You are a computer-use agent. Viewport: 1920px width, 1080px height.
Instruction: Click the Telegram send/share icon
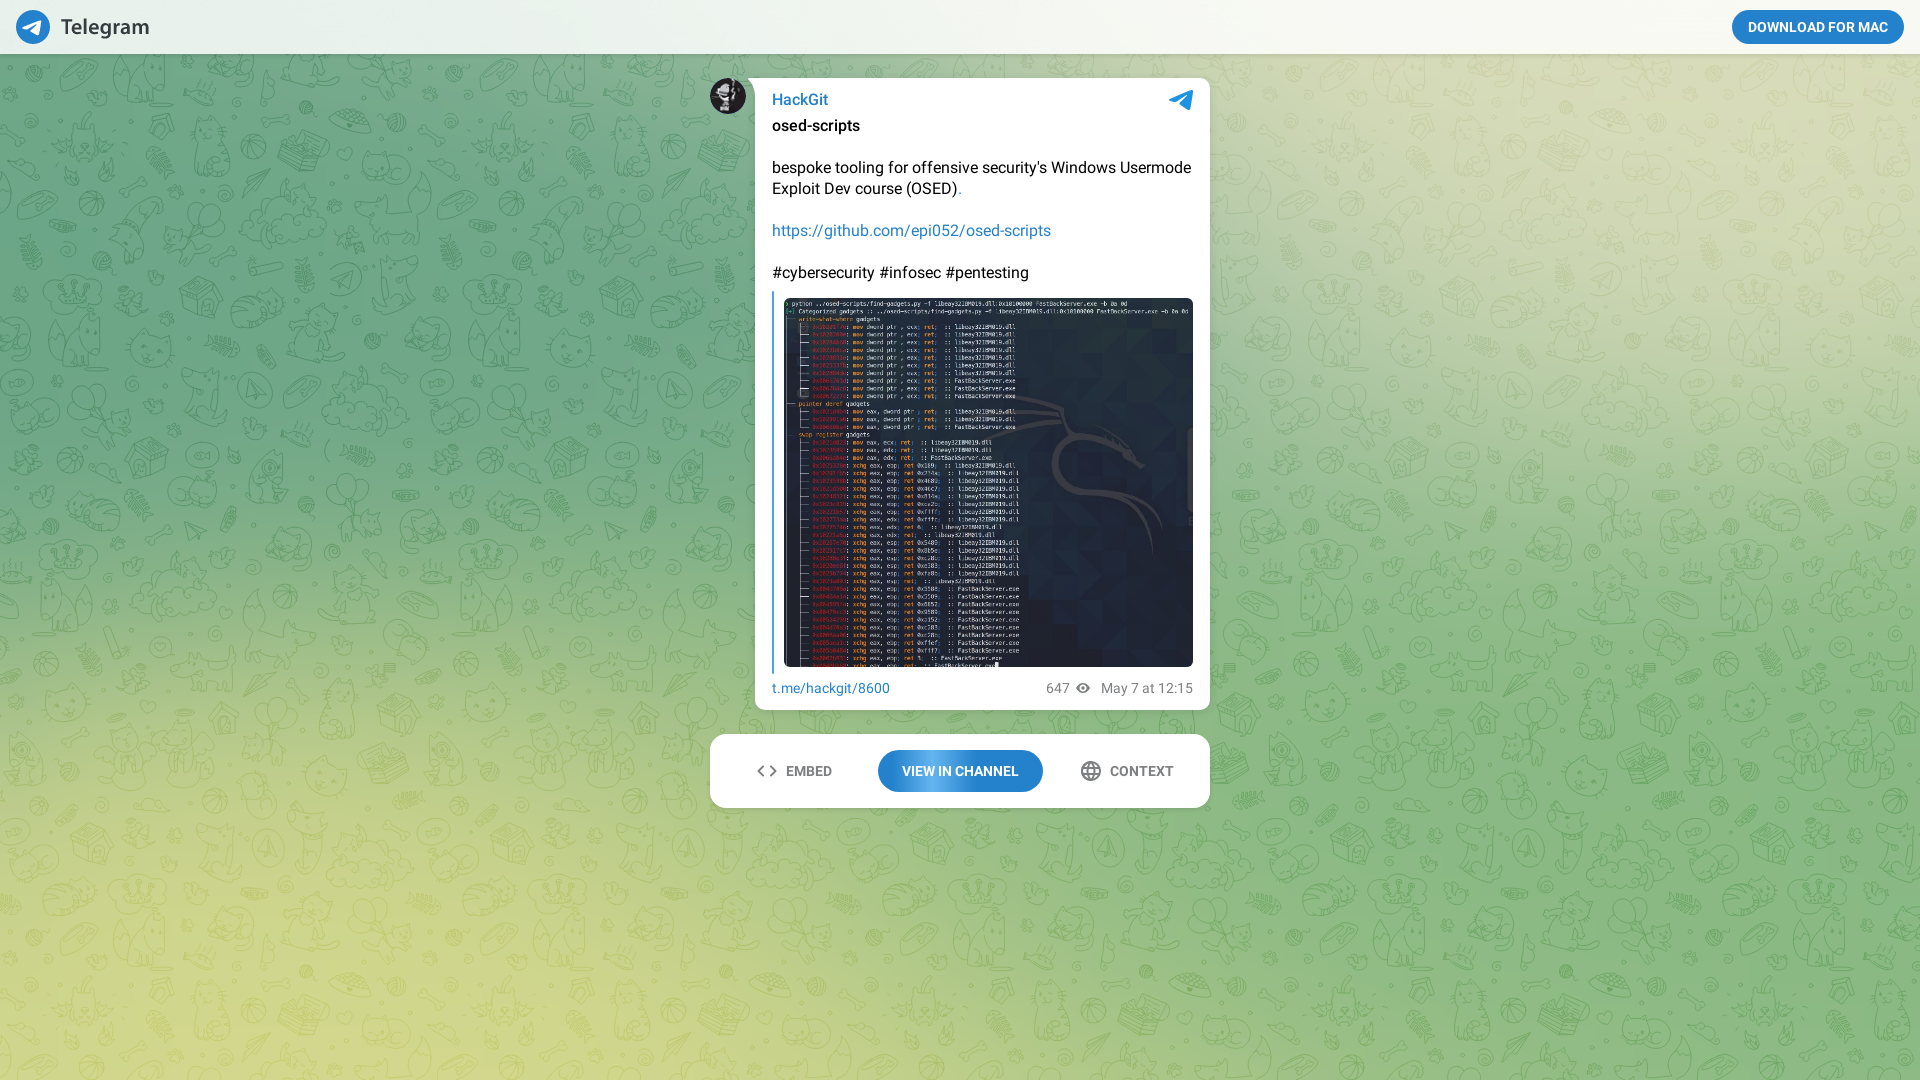pos(1179,100)
